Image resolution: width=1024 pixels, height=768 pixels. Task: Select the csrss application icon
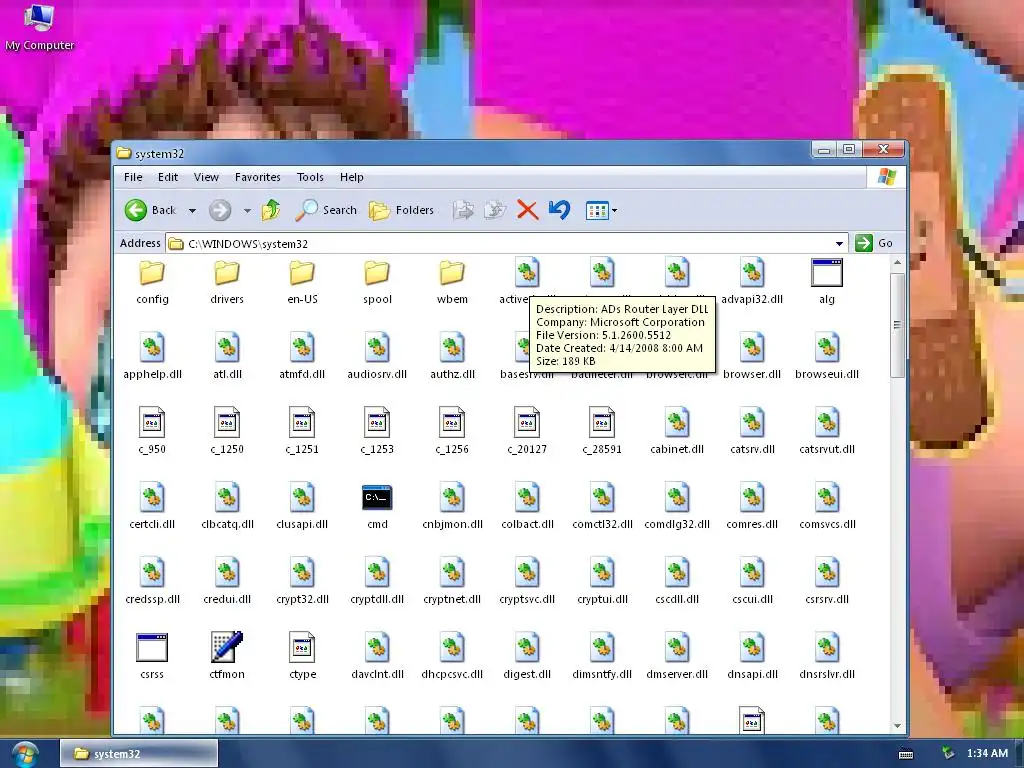click(152, 658)
